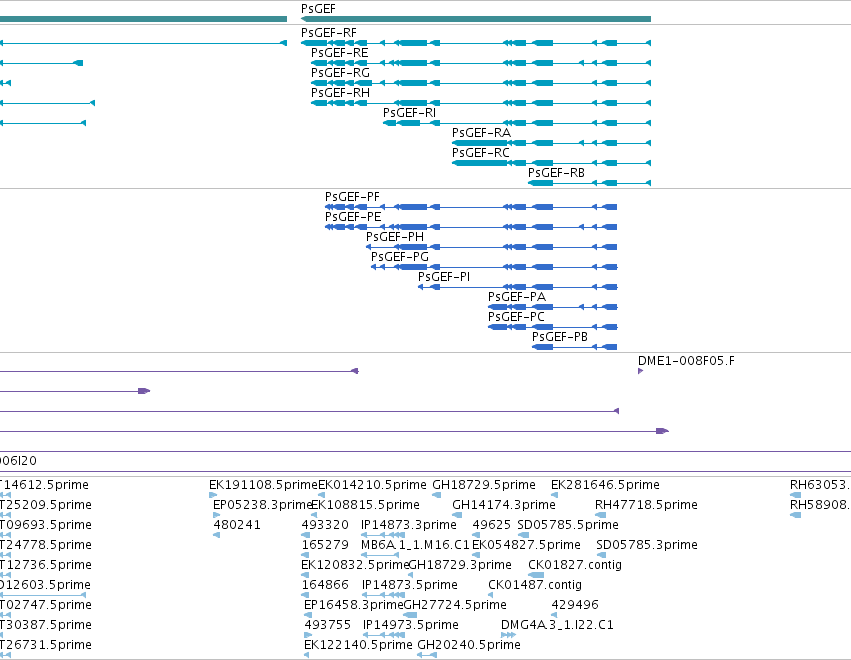Select GH18729.5prime EST label

click(484, 485)
